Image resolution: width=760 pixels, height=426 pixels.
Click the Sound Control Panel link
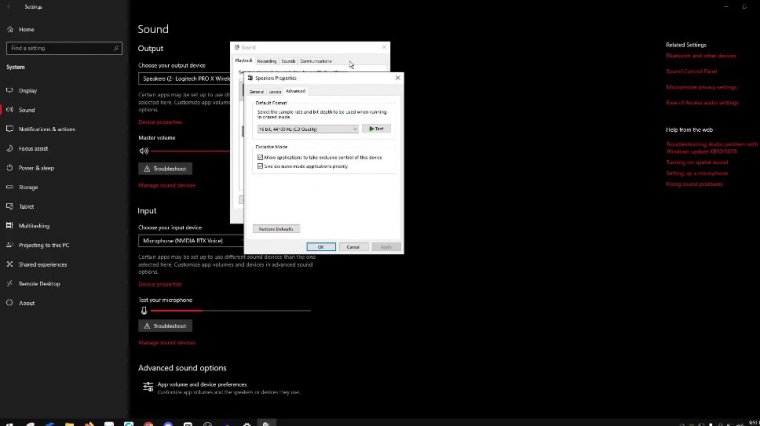[693, 71]
